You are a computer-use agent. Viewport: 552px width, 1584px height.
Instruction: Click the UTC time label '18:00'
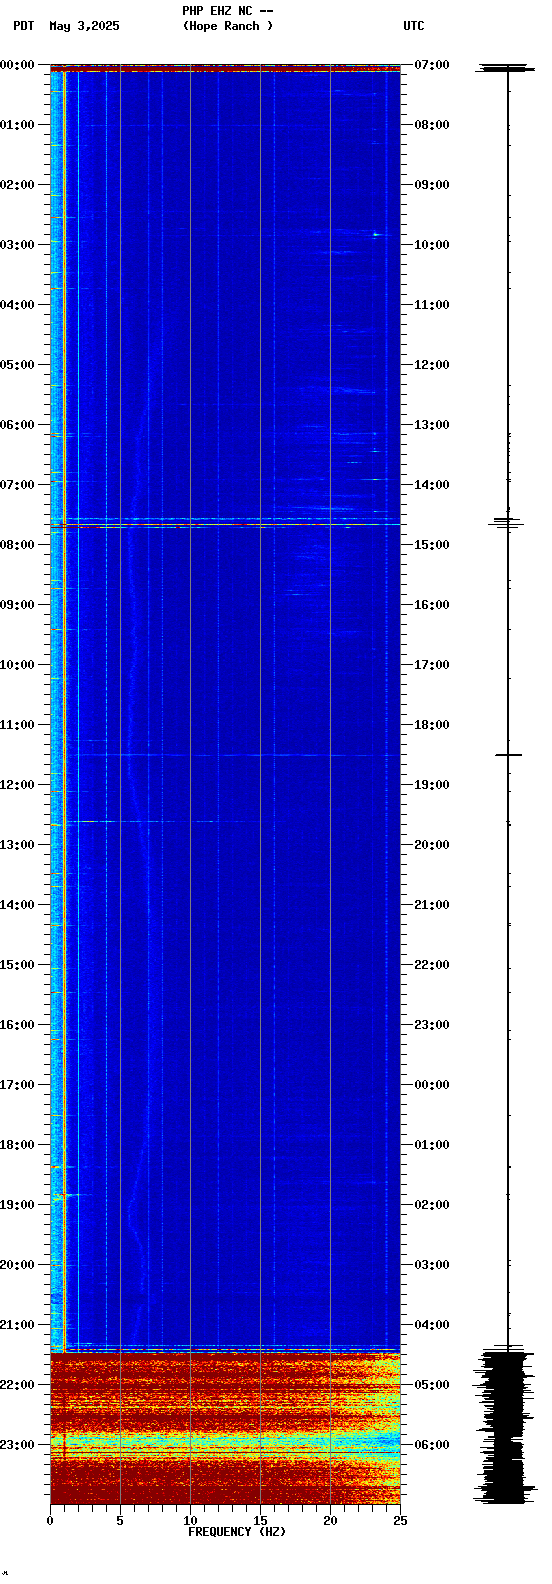tap(432, 725)
